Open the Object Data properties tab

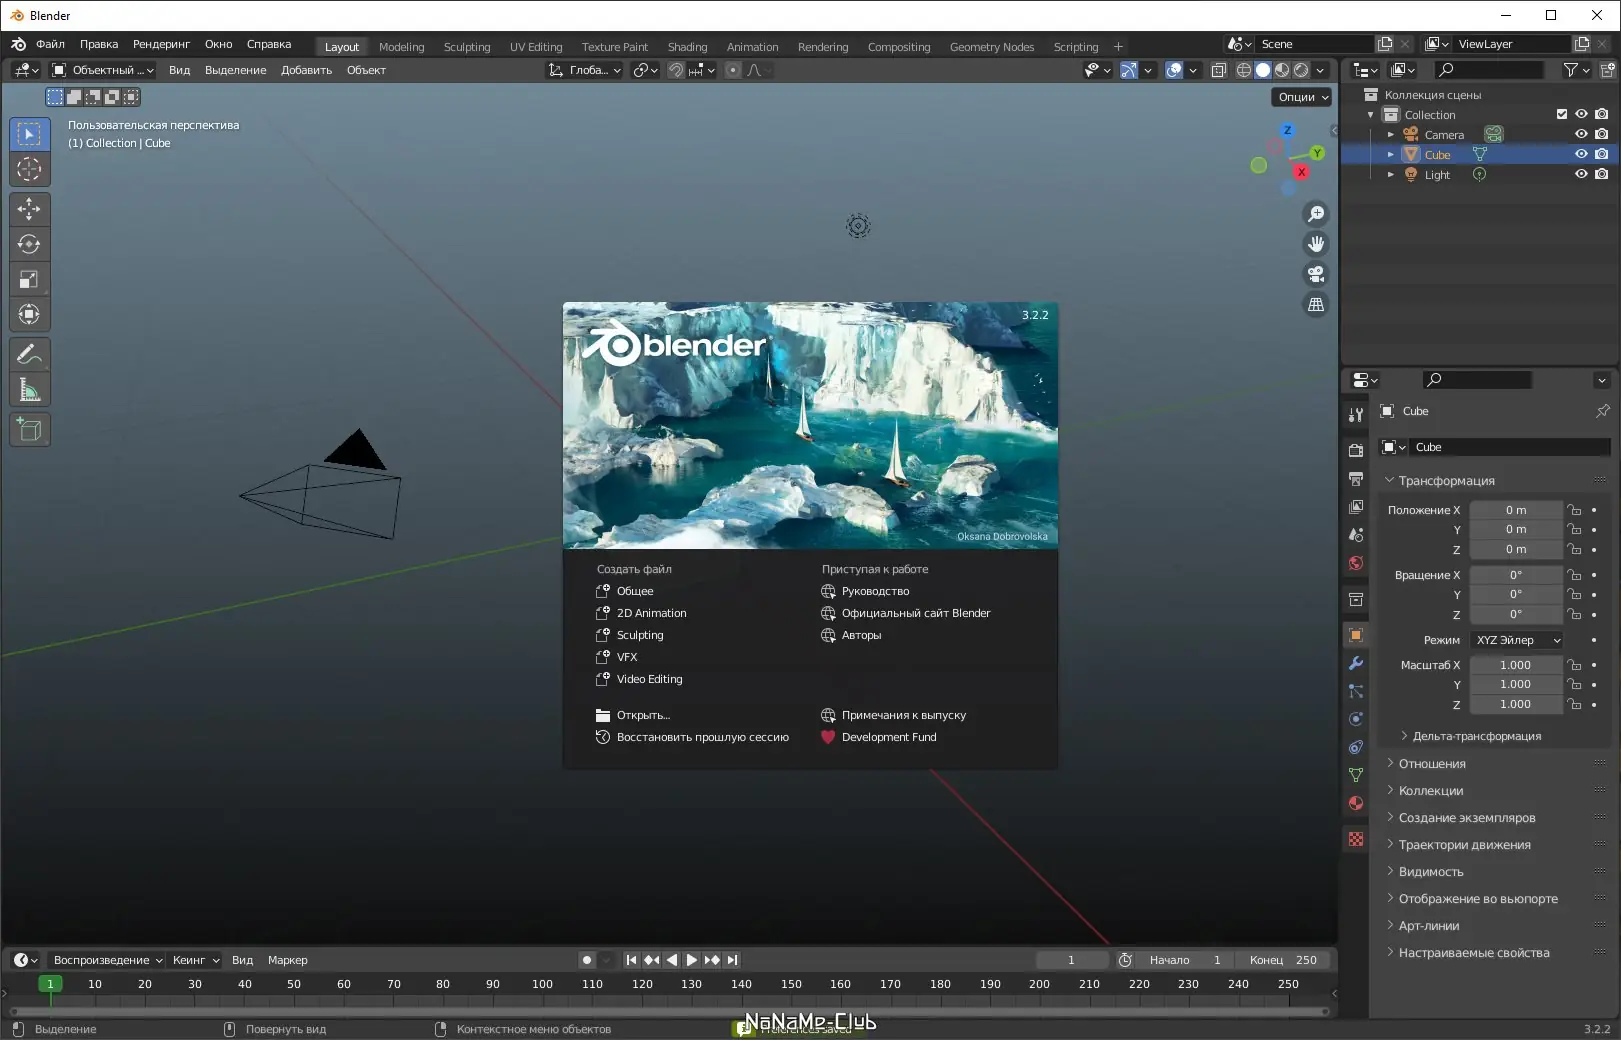tap(1356, 775)
